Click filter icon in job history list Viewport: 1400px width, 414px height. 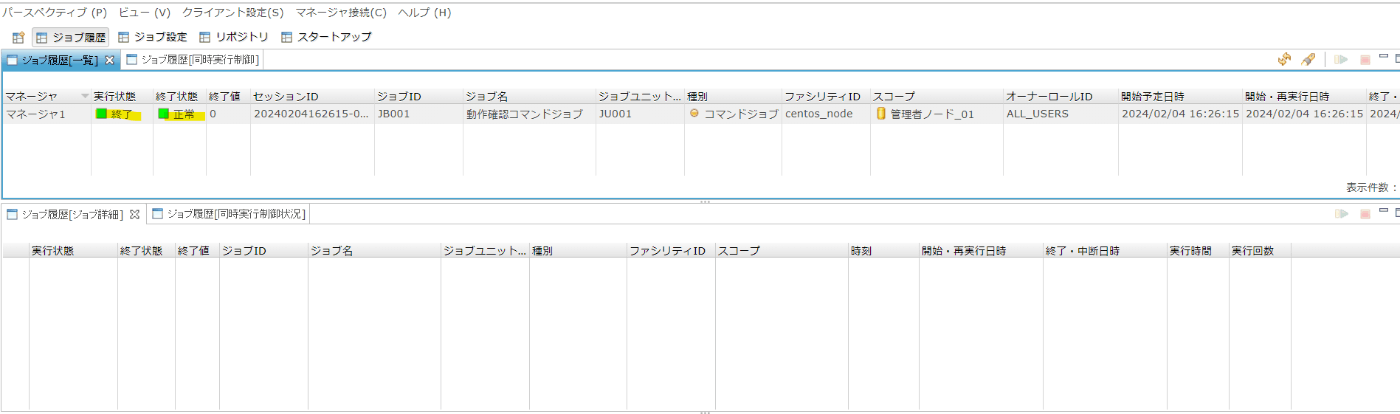click(x=1308, y=60)
